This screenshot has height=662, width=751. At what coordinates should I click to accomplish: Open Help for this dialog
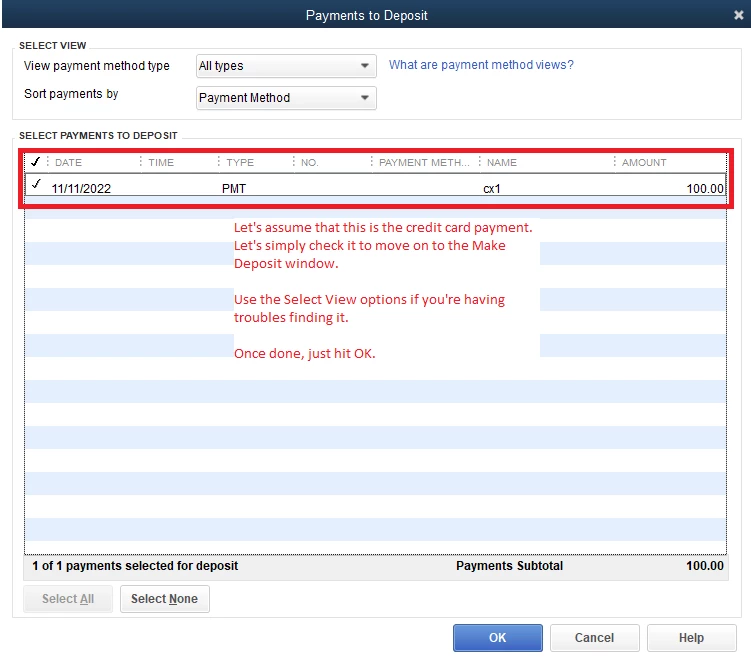[691, 638]
